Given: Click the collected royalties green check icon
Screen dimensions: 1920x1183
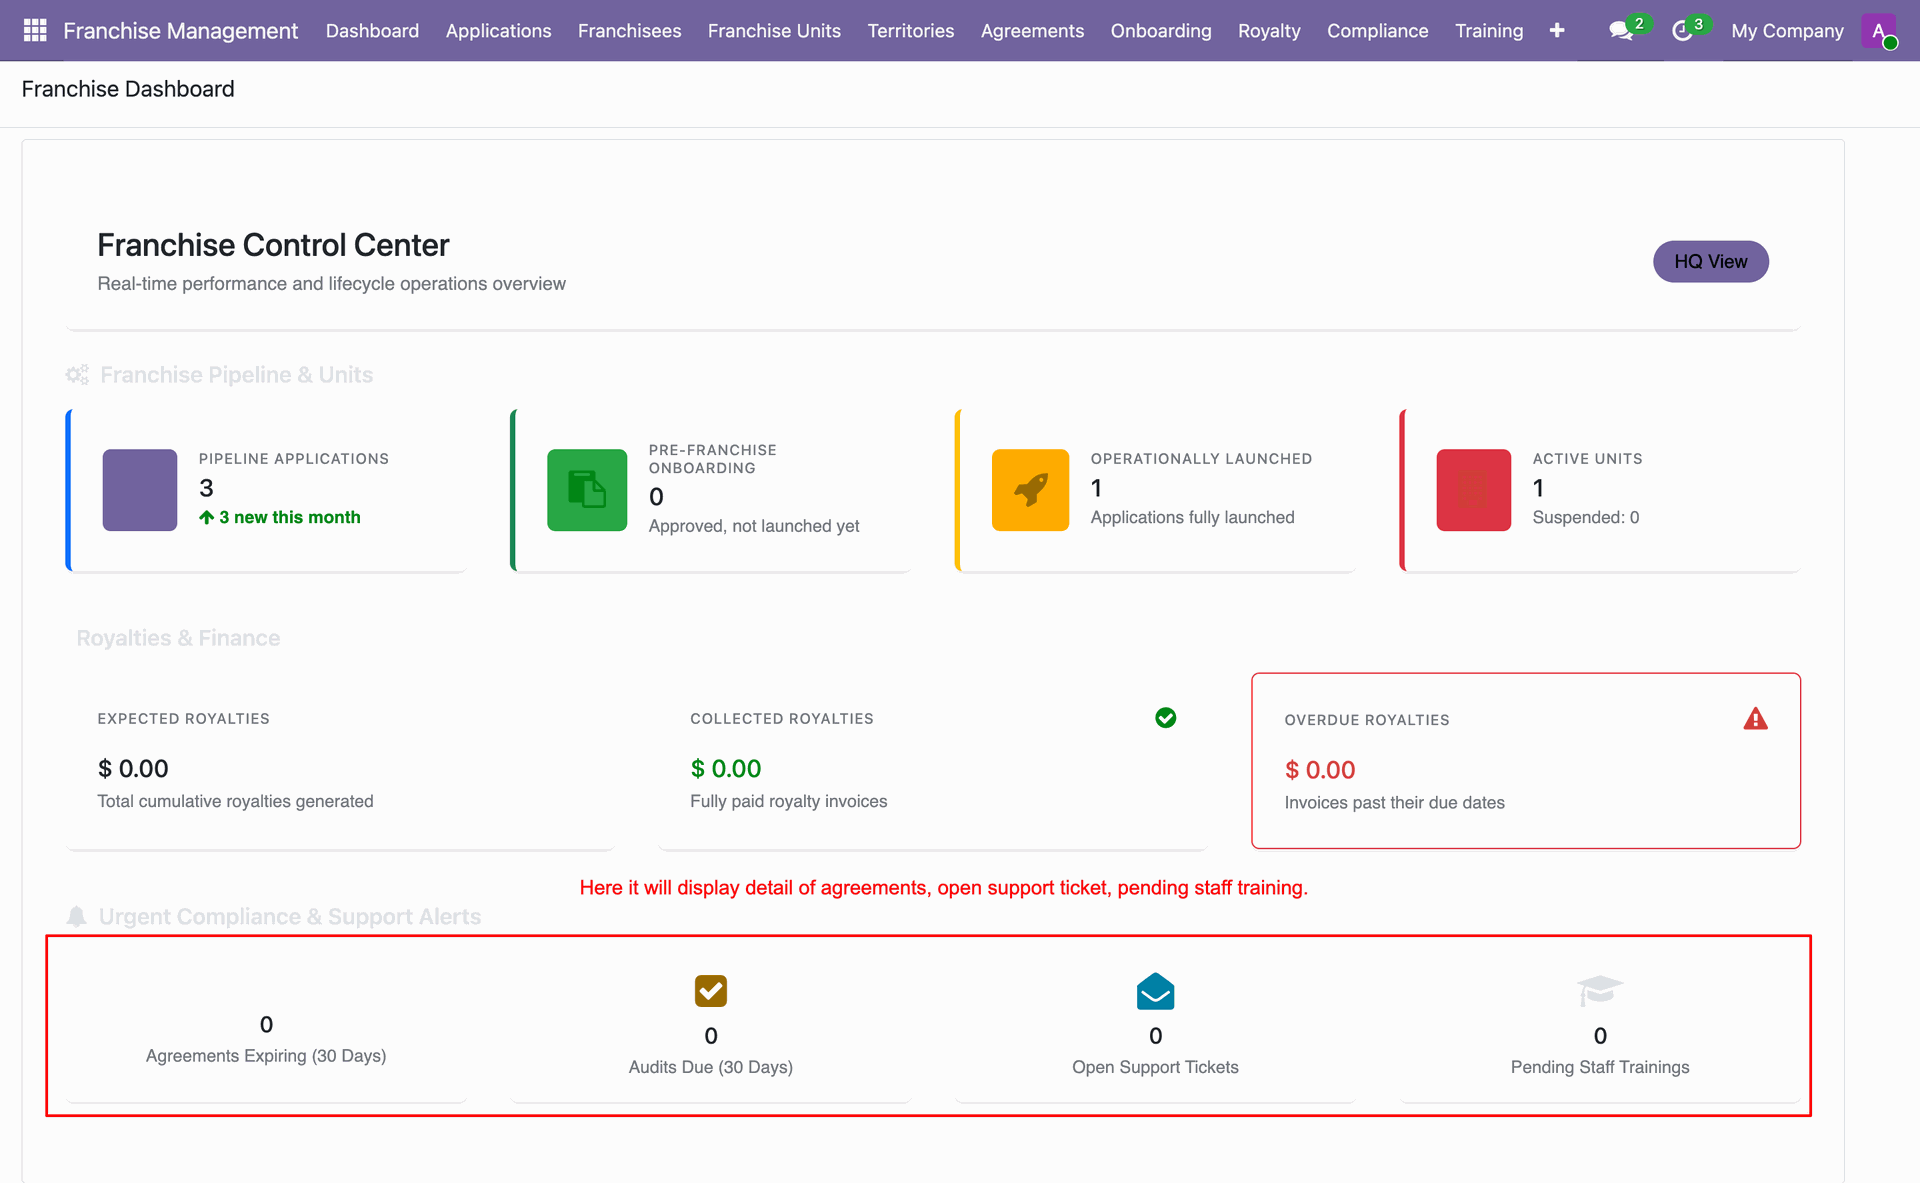Looking at the screenshot, I should coord(1165,718).
